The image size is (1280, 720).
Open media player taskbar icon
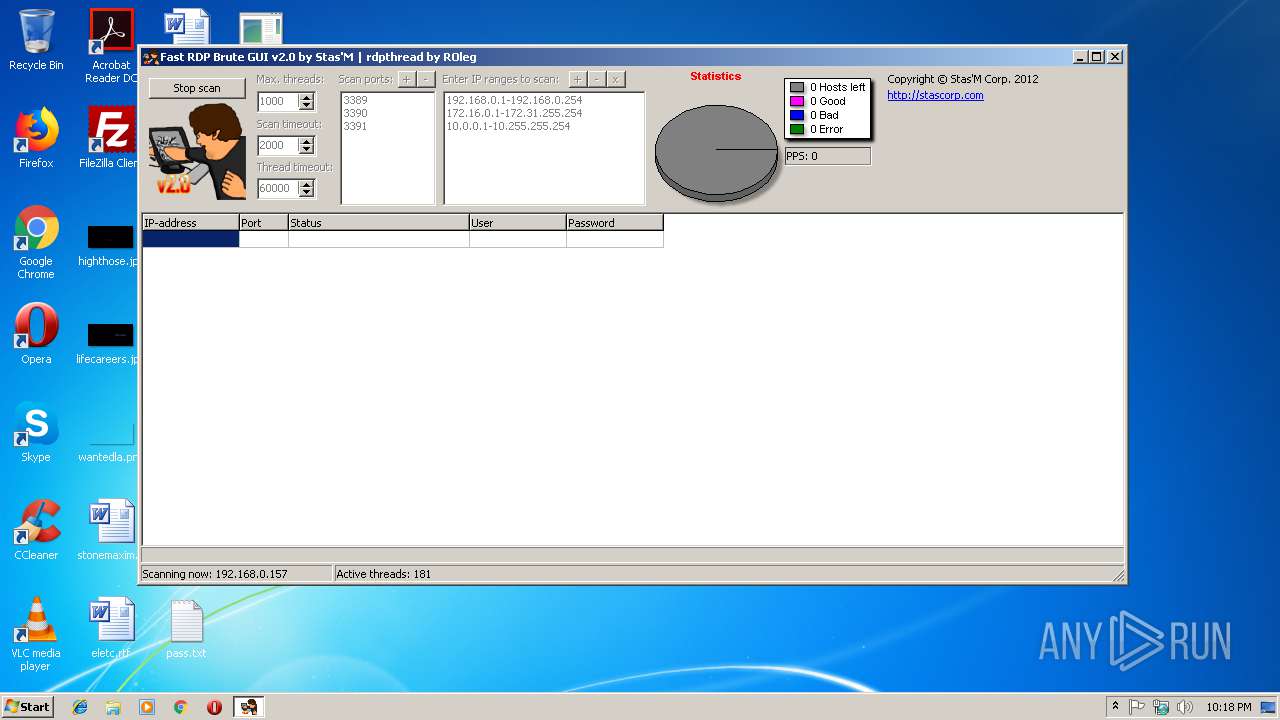(x=147, y=707)
